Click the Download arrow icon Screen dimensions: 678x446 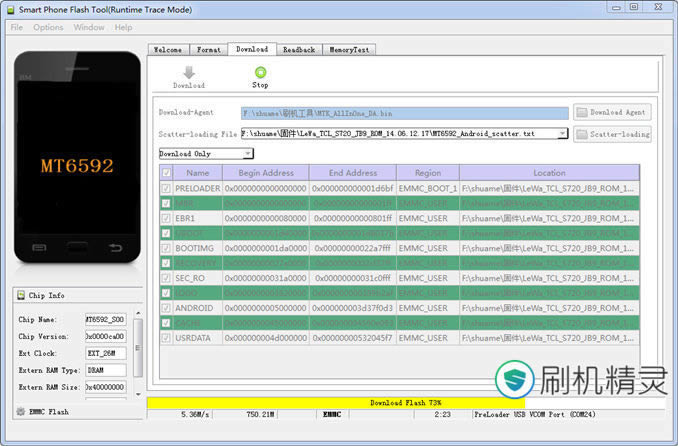(188, 72)
